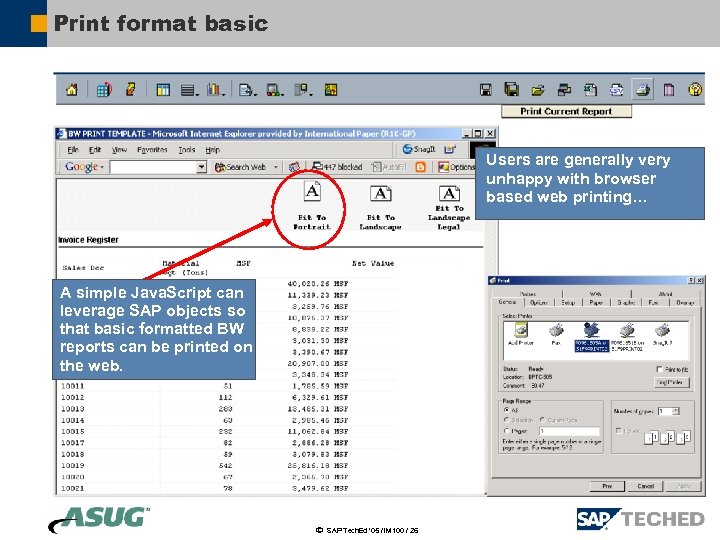Select the SnagIt 7 printer in Print dialog
Screen dimensions: 720x540
click(x=662, y=334)
